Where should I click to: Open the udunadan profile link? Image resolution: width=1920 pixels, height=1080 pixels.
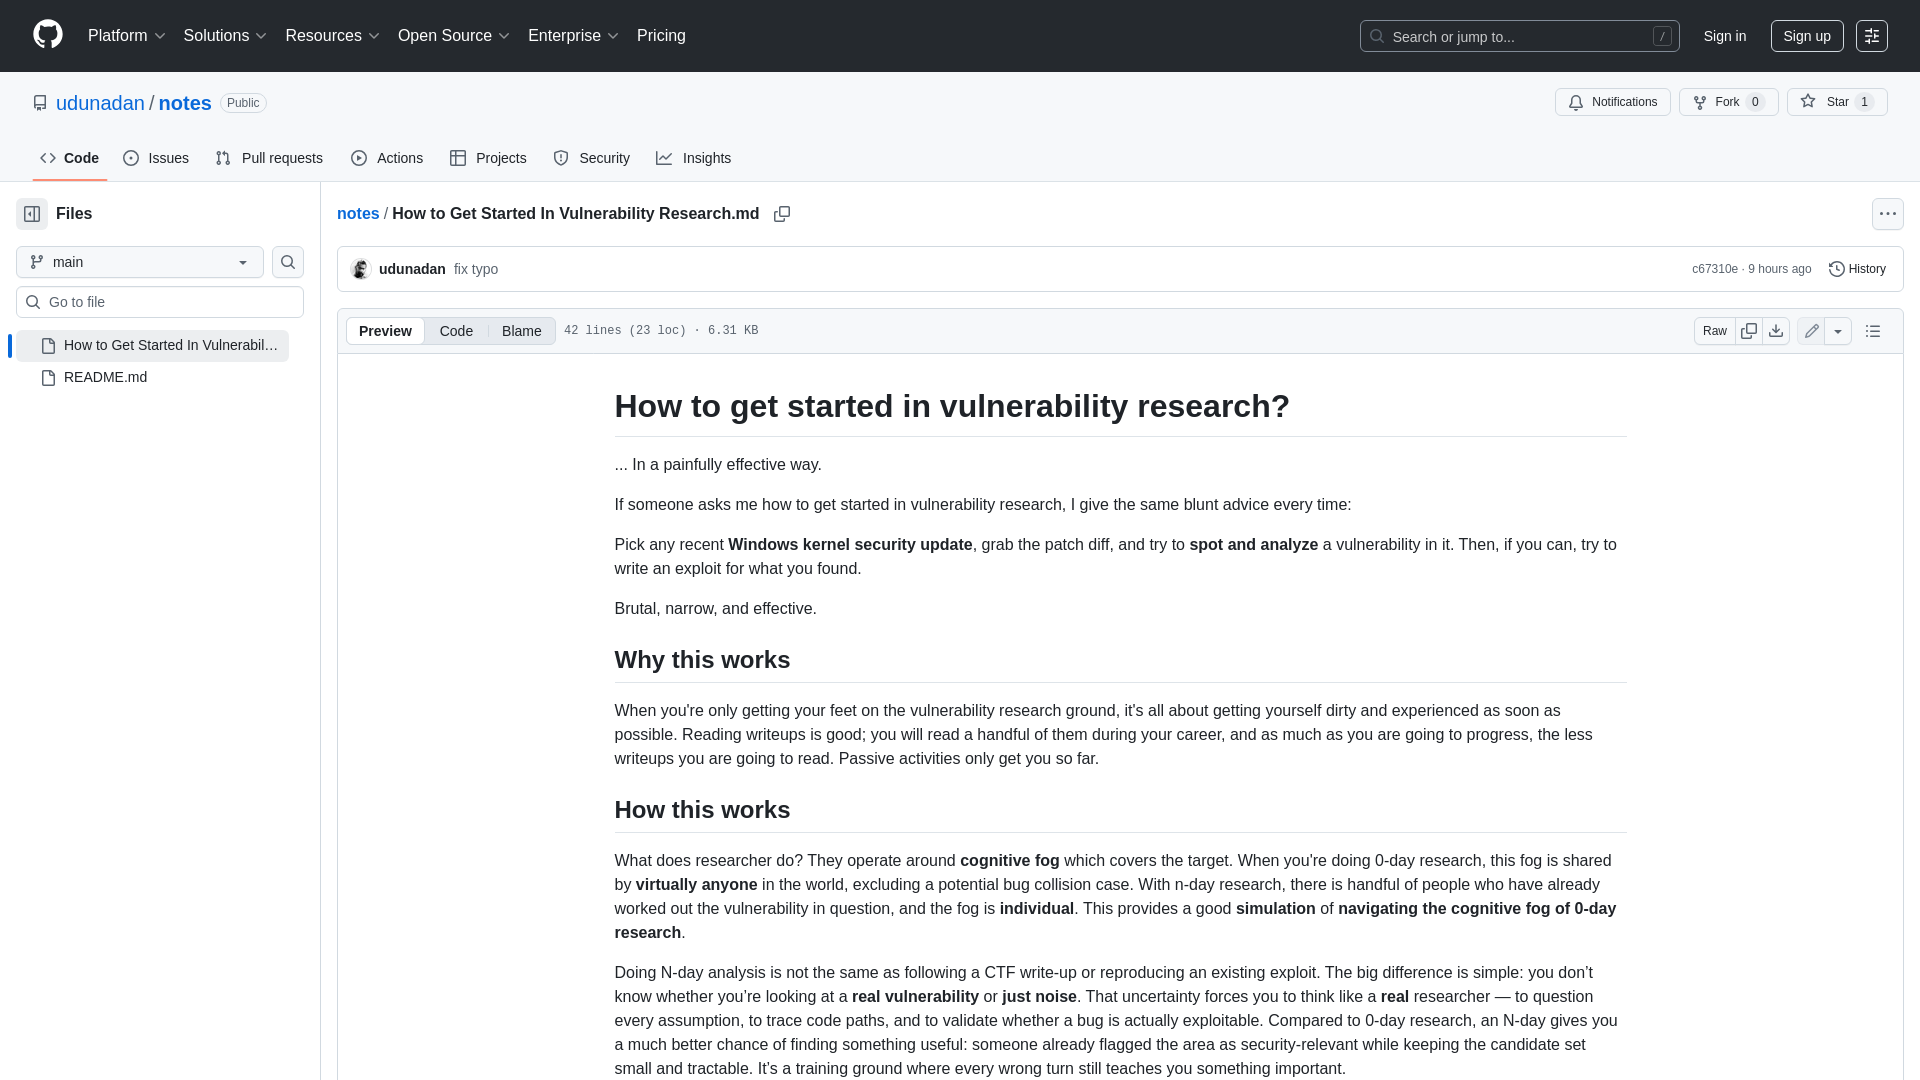click(x=100, y=103)
